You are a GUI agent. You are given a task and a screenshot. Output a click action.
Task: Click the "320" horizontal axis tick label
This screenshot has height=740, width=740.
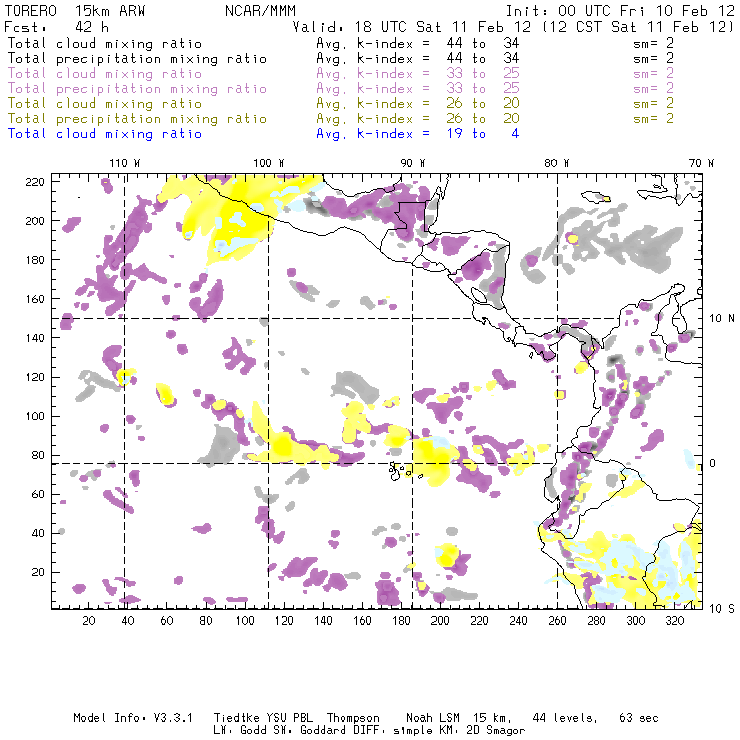pos(674,621)
